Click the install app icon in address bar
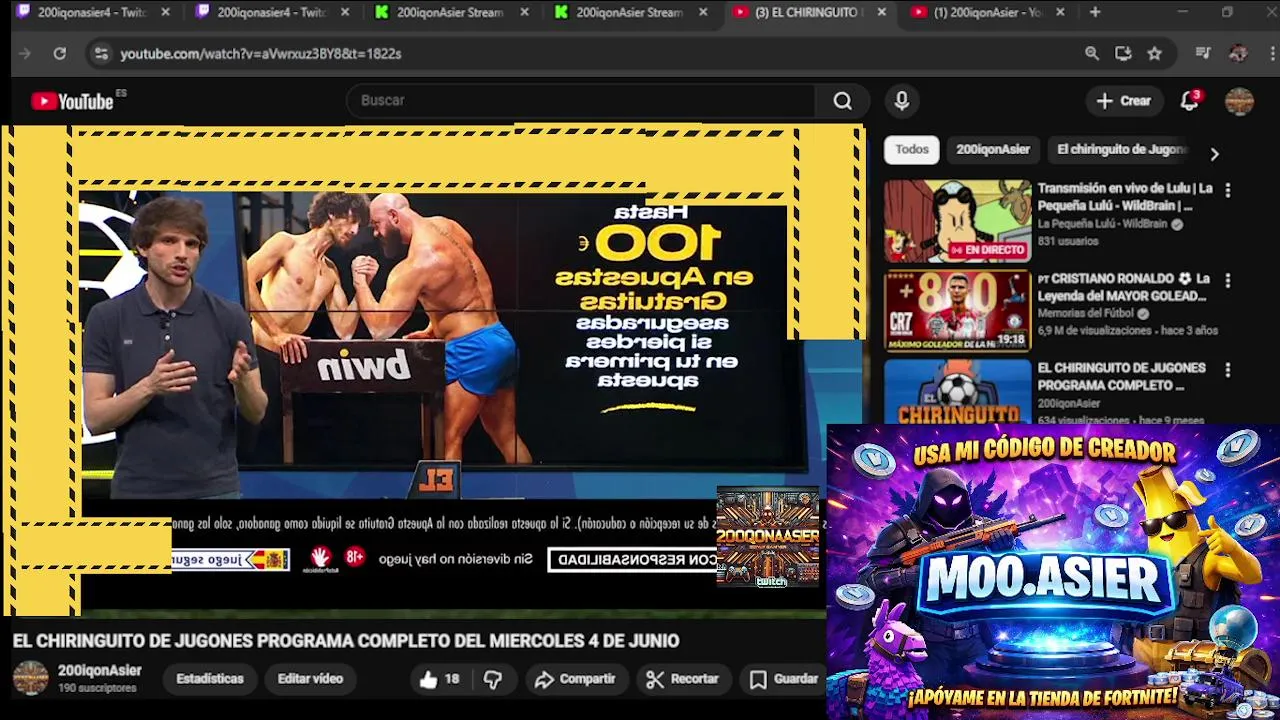Screen dimensions: 1280x720 click(1123, 53)
